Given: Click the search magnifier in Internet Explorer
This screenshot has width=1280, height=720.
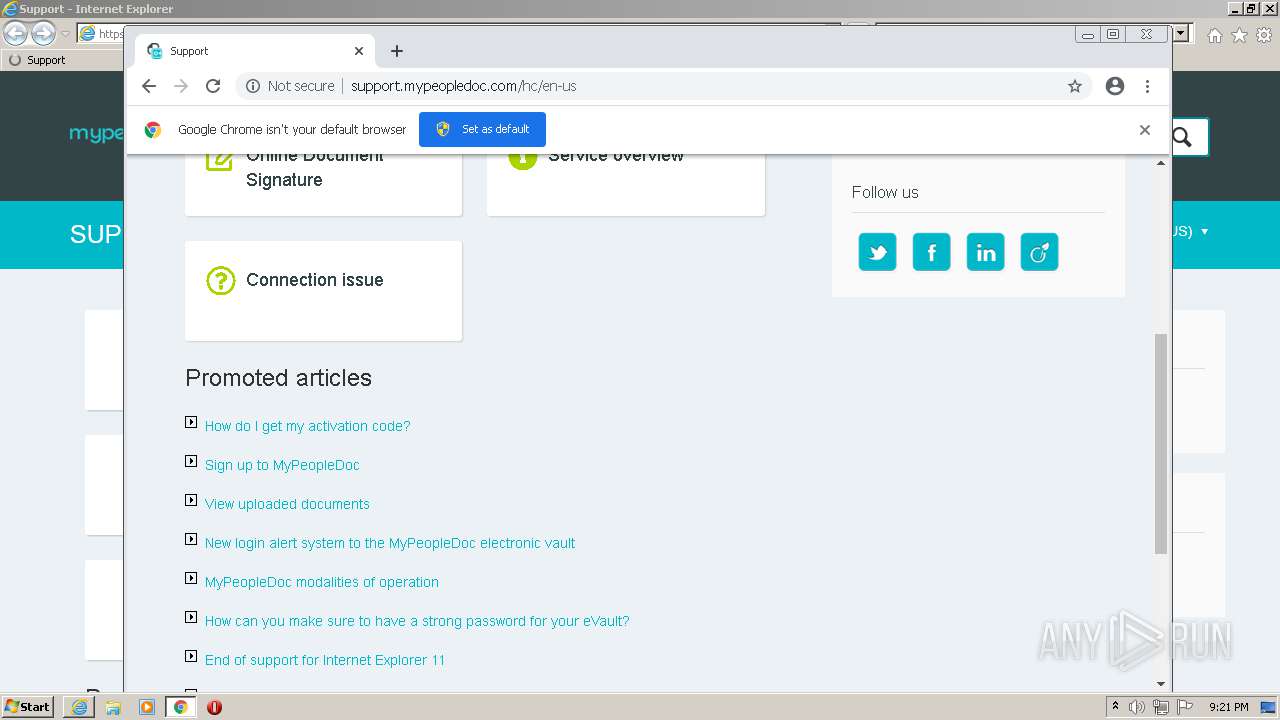Looking at the screenshot, I should tap(1182, 137).
